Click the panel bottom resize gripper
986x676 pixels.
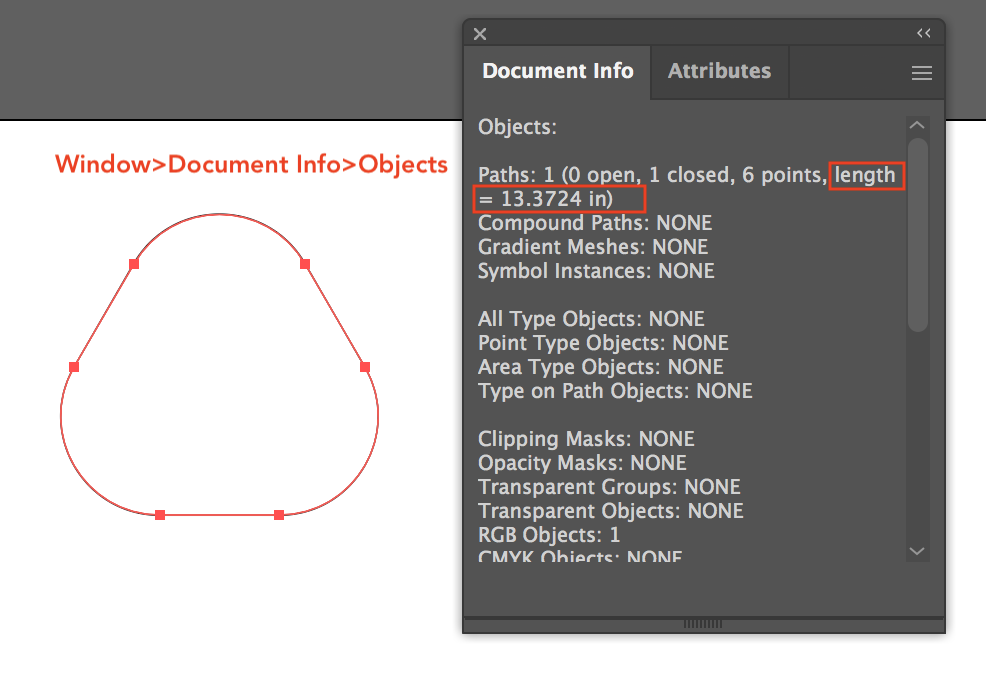point(702,624)
